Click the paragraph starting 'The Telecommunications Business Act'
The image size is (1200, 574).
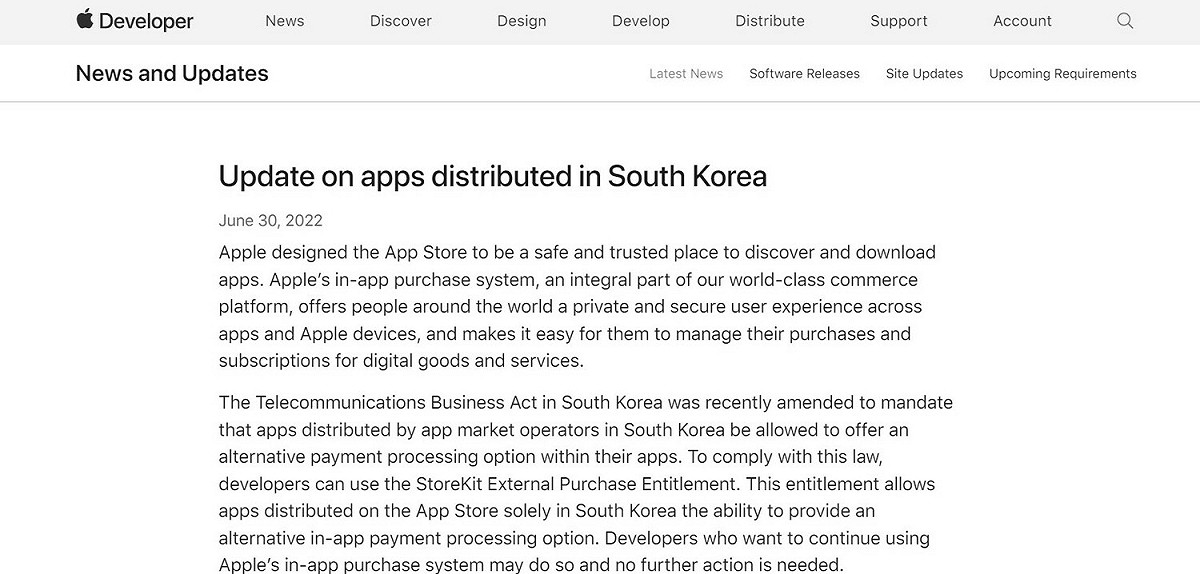[586, 484]
